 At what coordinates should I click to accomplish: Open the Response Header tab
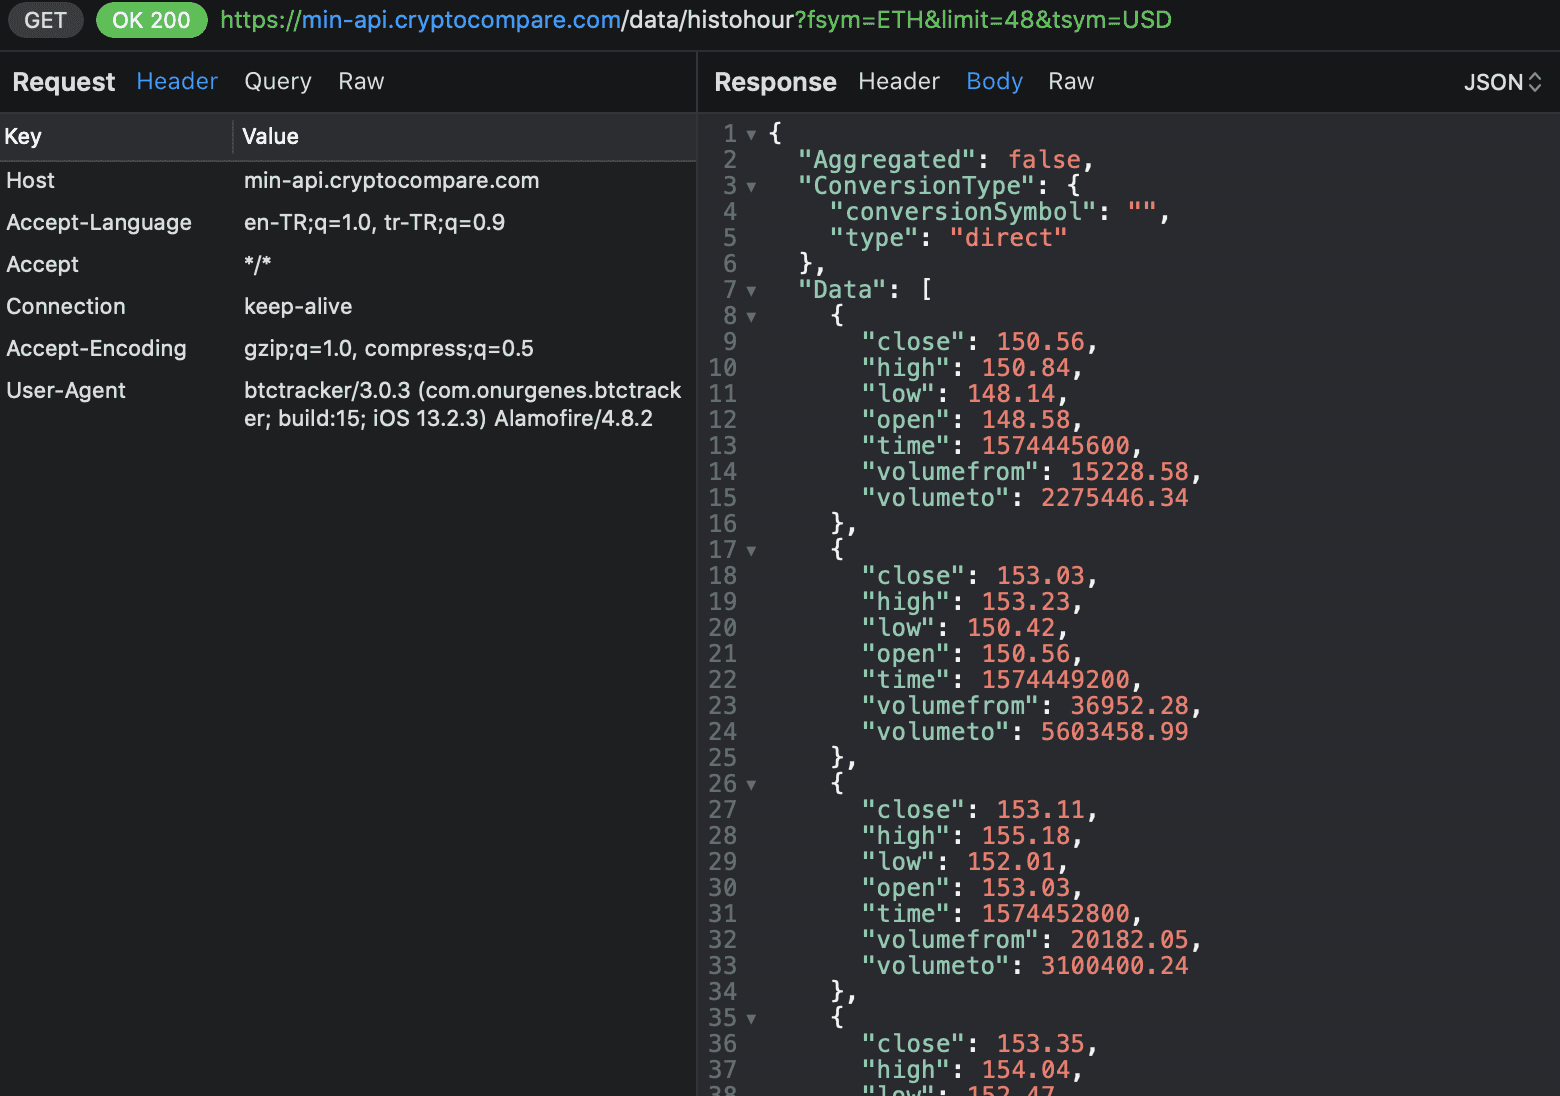[899, 81]
